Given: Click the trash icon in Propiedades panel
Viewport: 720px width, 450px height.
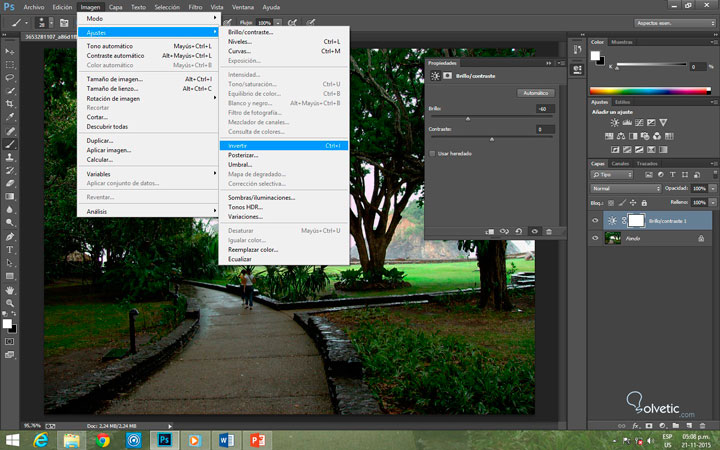Looking at the screenshot, I should tap(549, 231).
